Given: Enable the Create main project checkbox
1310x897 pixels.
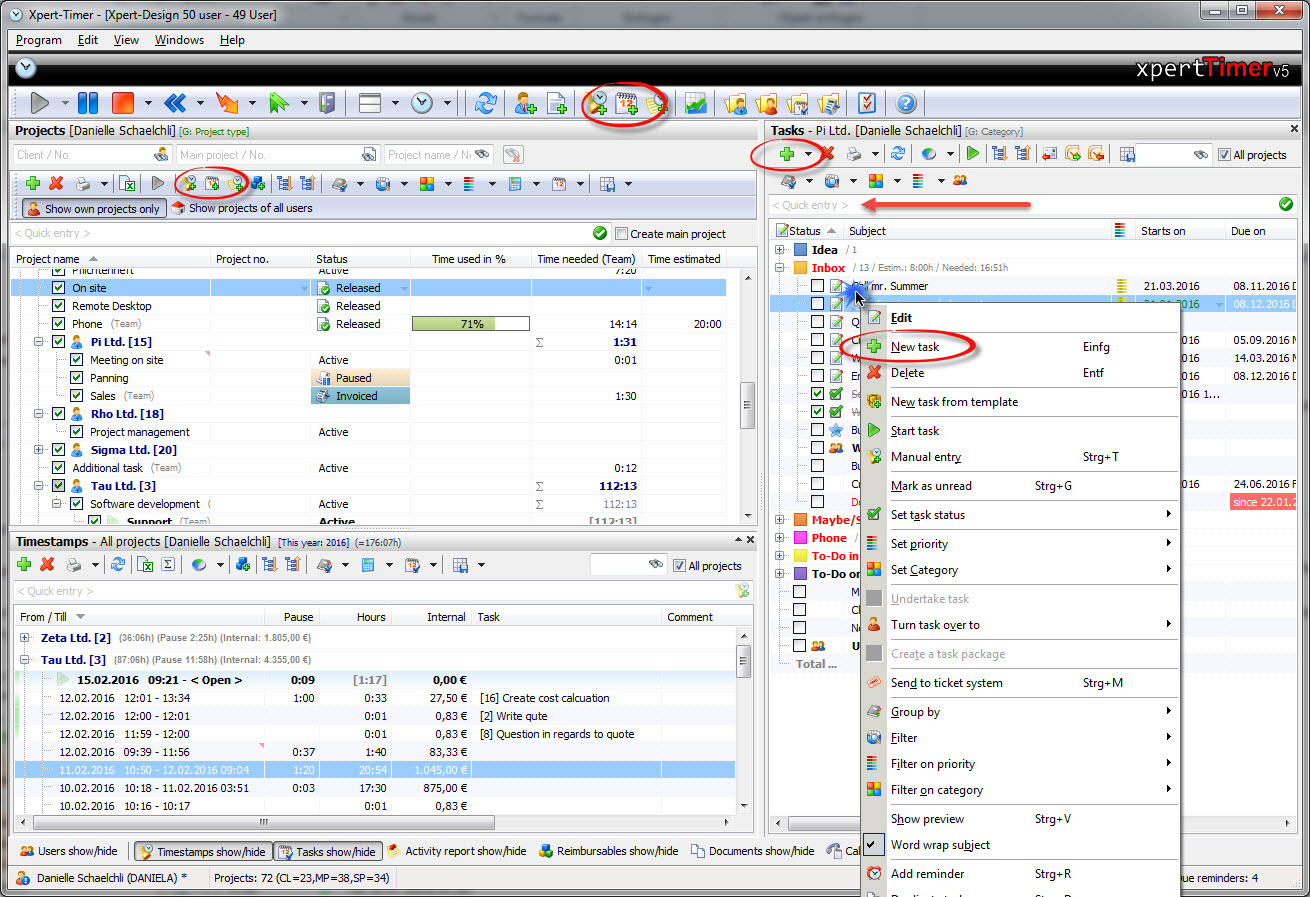Looking at the screenshot, I should (x=622, y=234).
